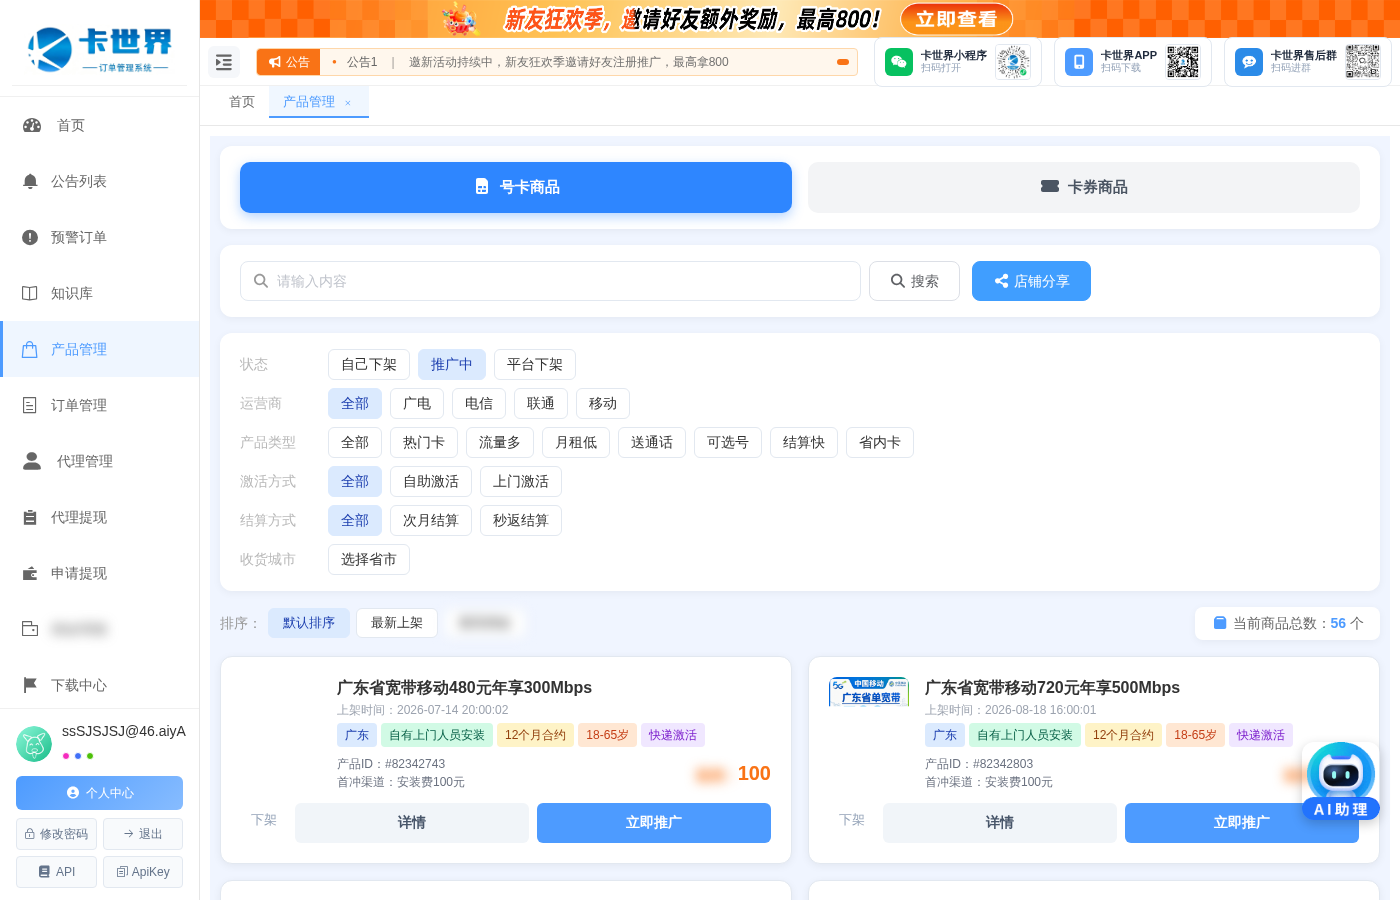Screen dimensions: 1400x900
Task: Select 上门激活 activation method
Action: pyautogui.click(x=521, y=482)
